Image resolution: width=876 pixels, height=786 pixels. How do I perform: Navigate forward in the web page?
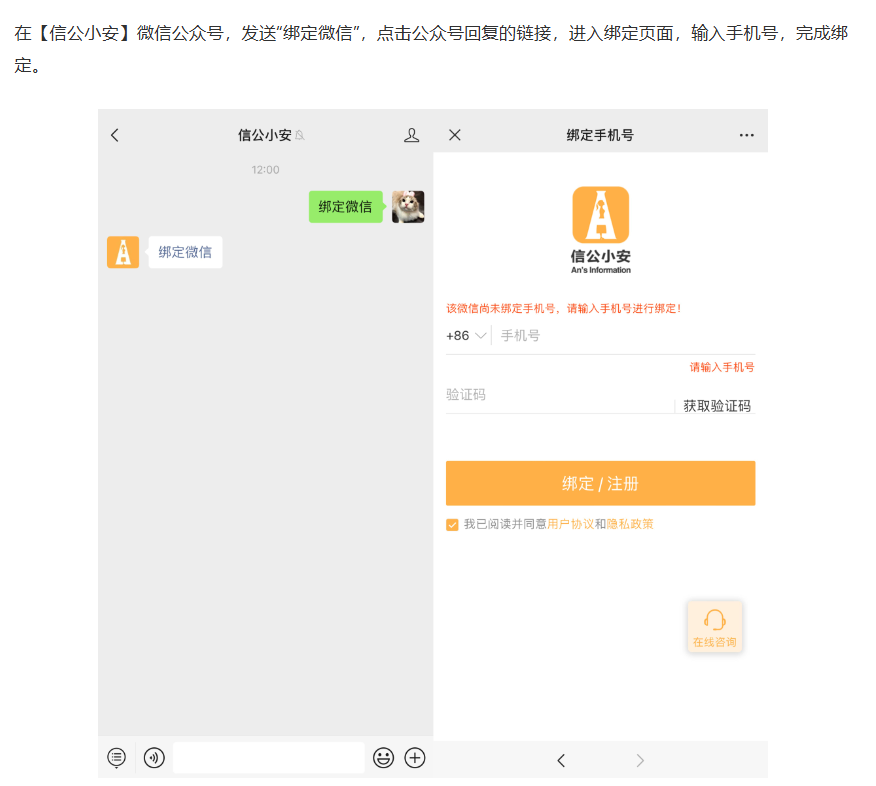[640, 760]
